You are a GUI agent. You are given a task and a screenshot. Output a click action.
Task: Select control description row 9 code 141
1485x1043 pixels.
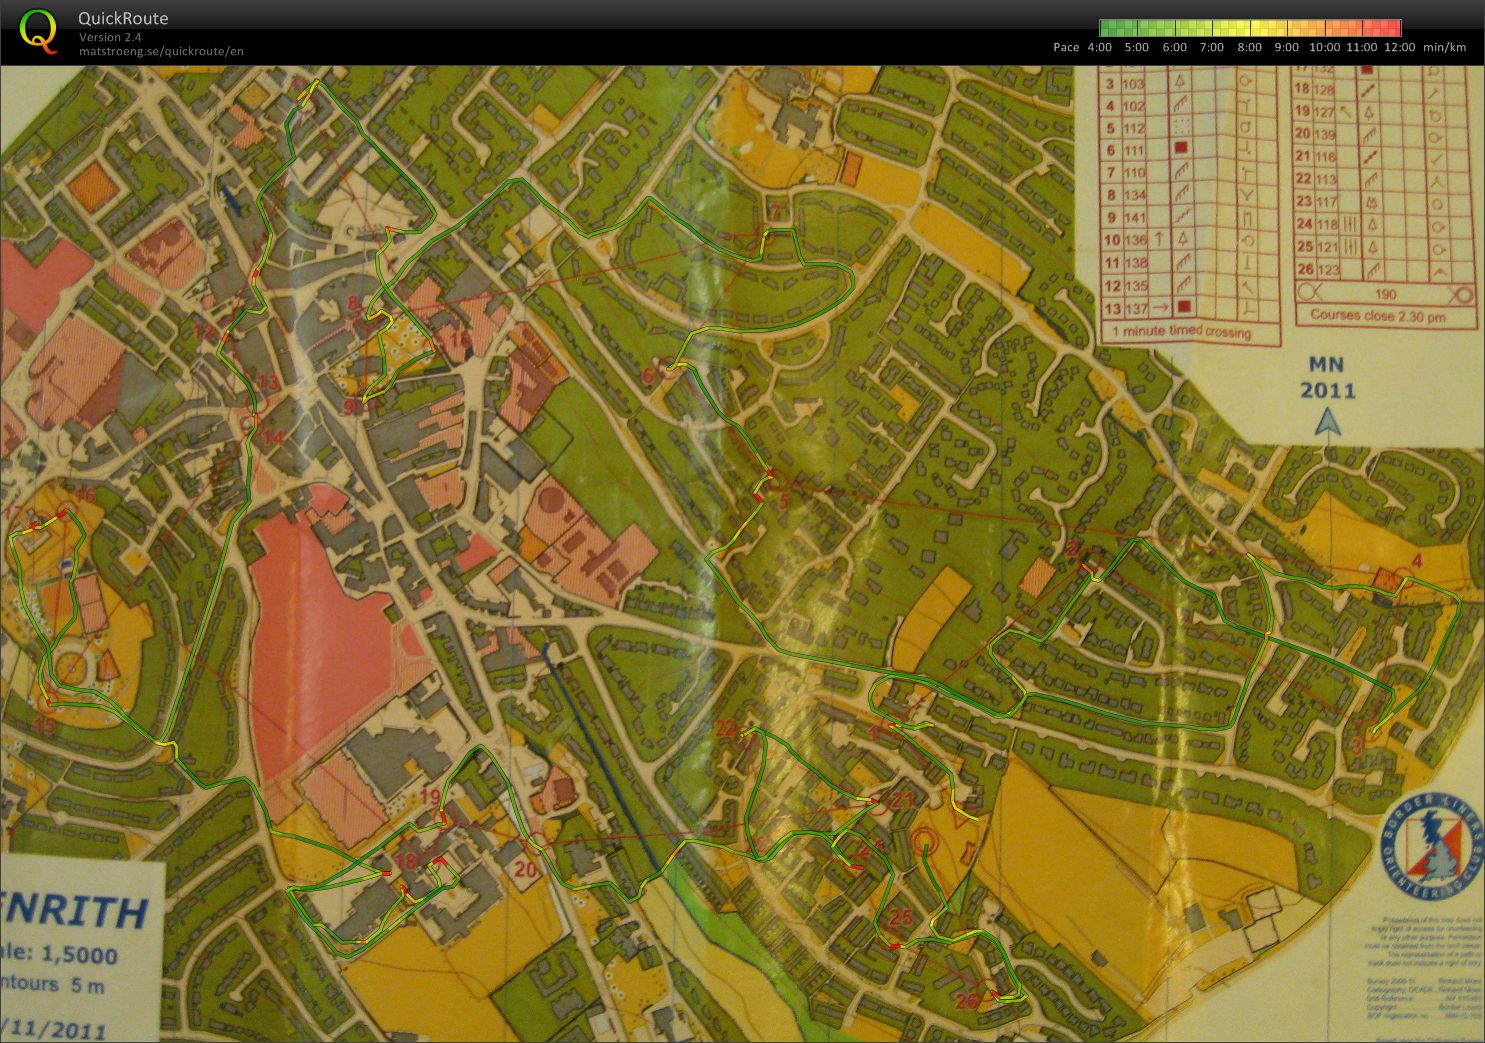1189,218
